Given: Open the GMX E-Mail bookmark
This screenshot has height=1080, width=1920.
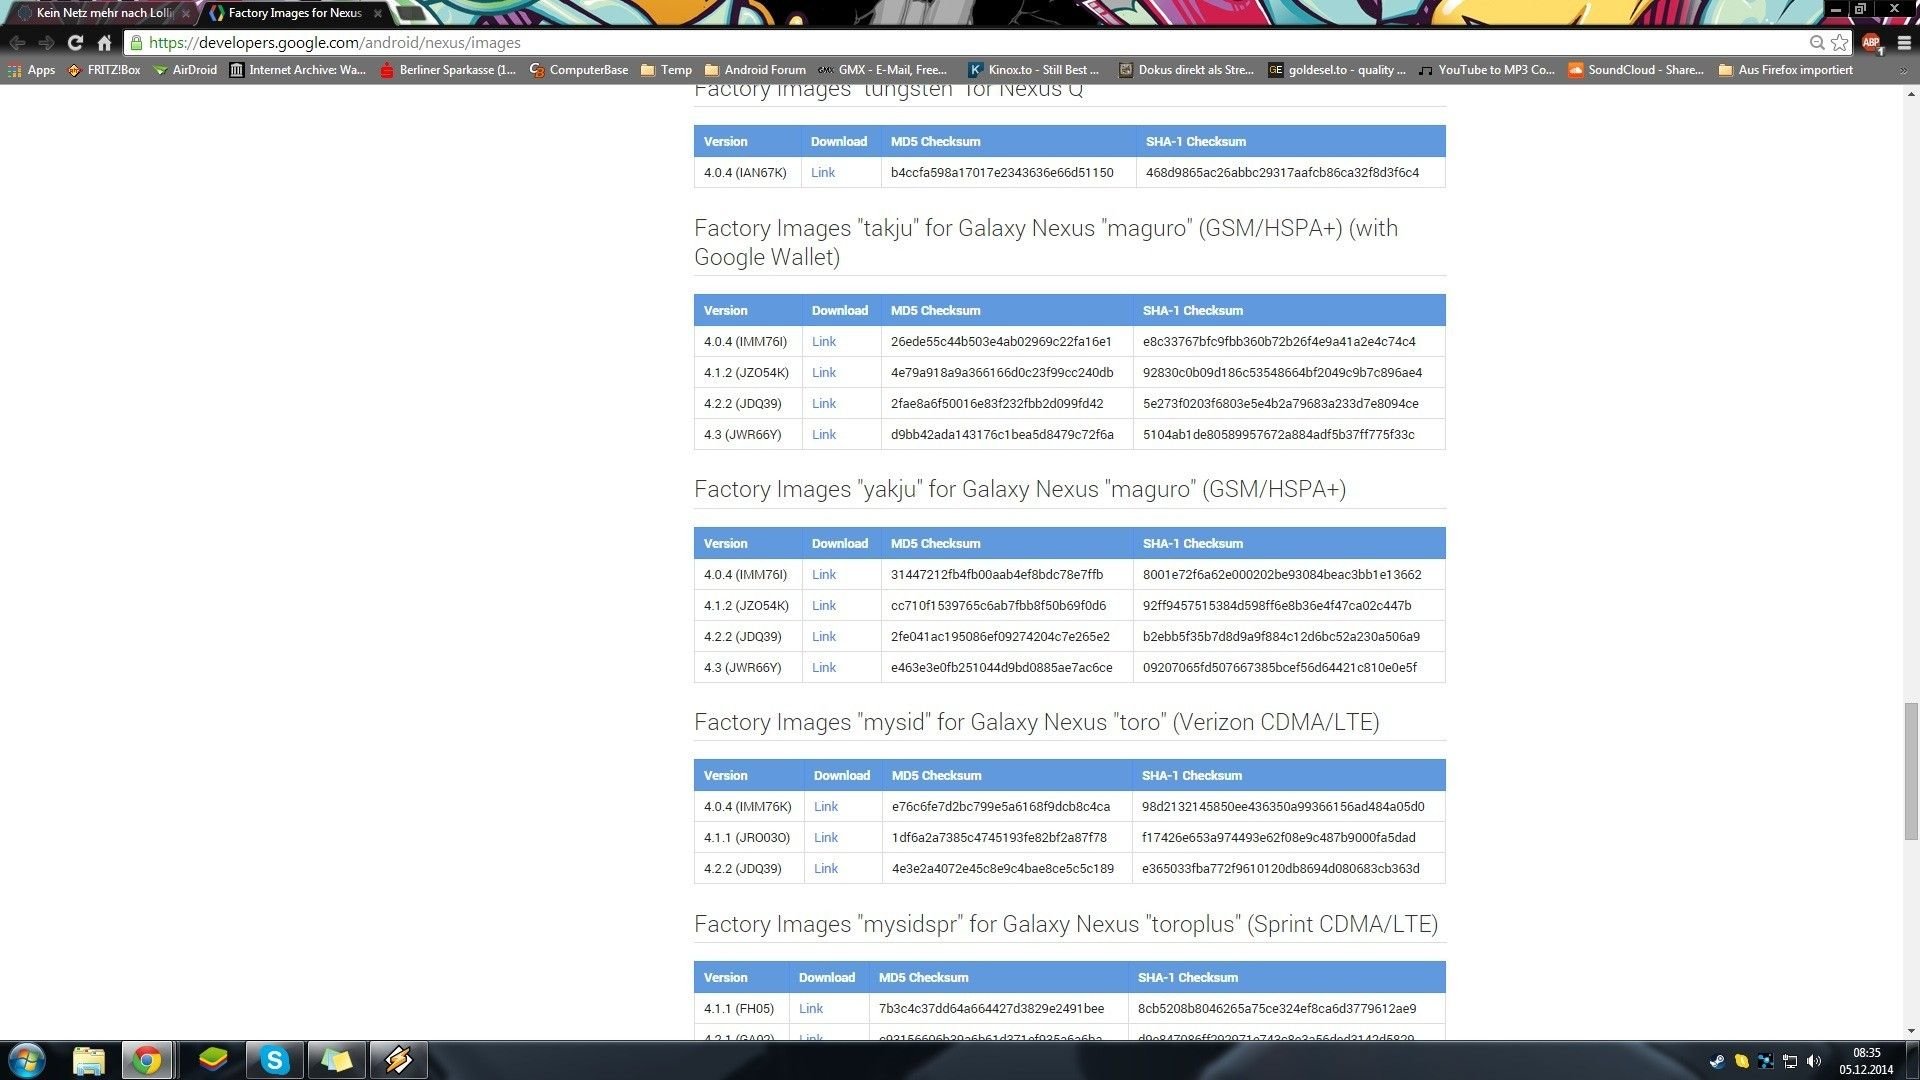Looking at the screenshot, I should click(883, 70).
